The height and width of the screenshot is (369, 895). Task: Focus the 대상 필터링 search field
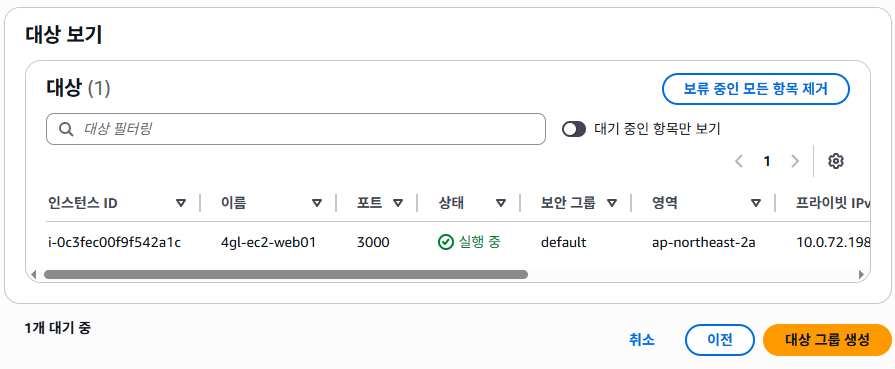coord(296,129)
